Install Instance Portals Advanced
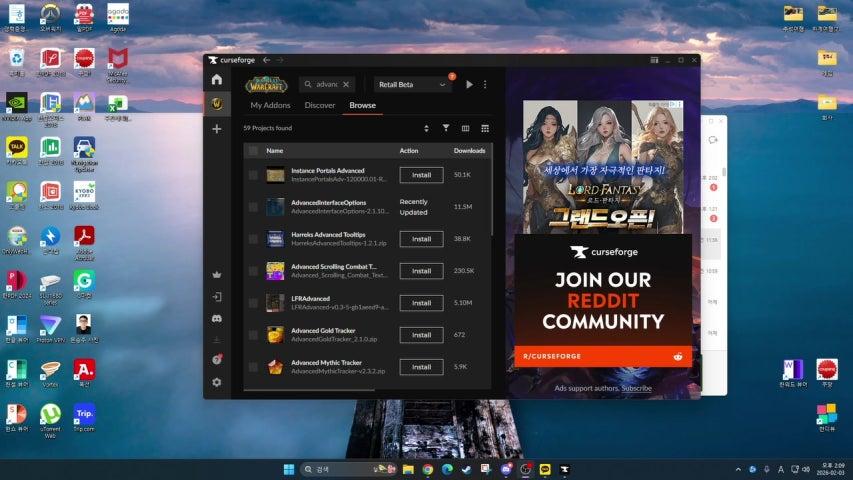853x480 pixels. [x=422, y=175]
